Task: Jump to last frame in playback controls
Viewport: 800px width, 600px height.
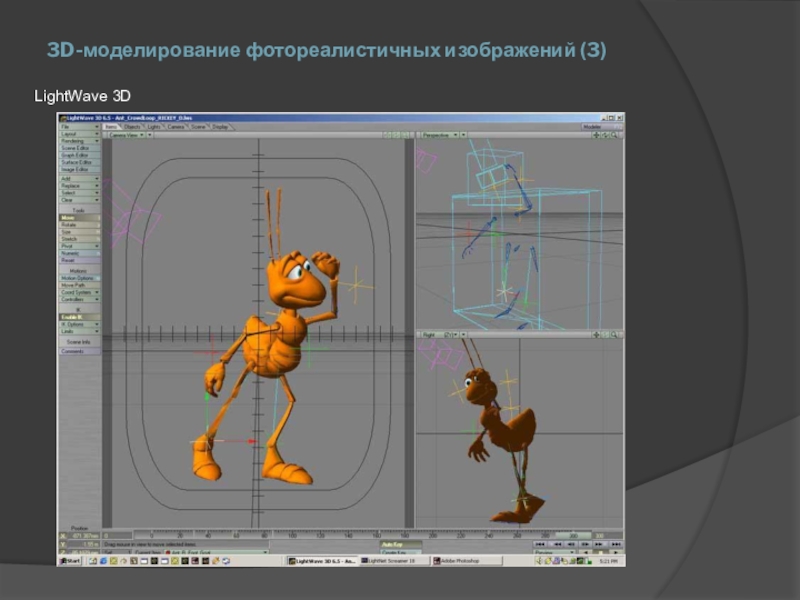Action: pos(616,544)
